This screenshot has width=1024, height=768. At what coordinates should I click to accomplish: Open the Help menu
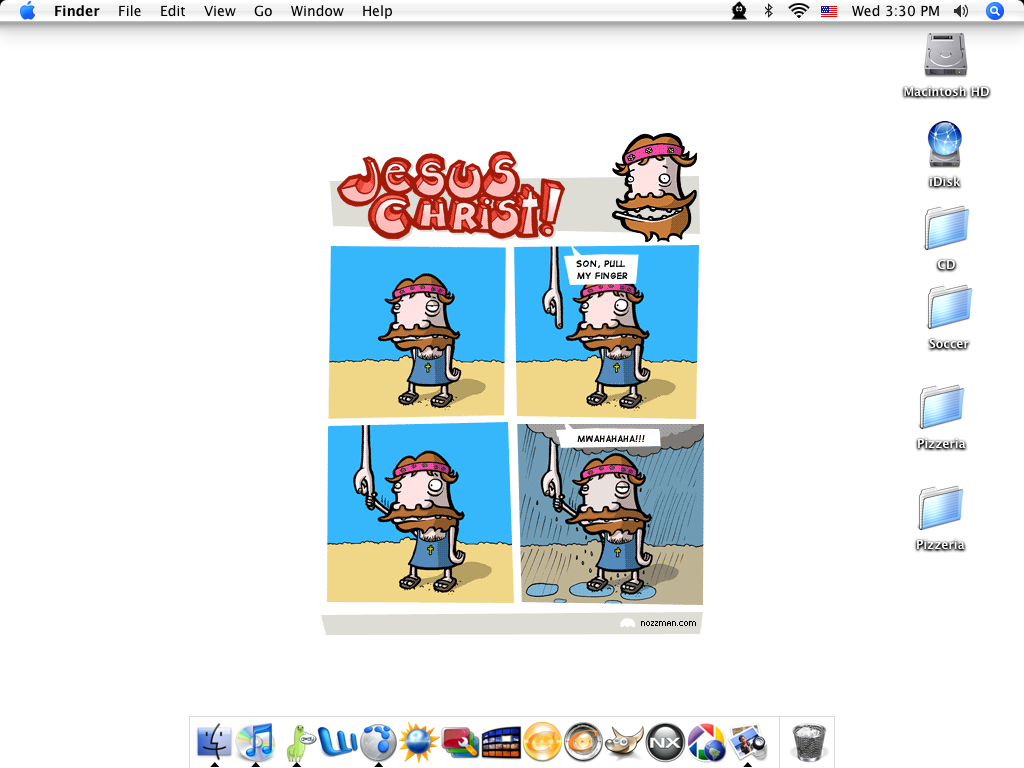click(377, 11)
